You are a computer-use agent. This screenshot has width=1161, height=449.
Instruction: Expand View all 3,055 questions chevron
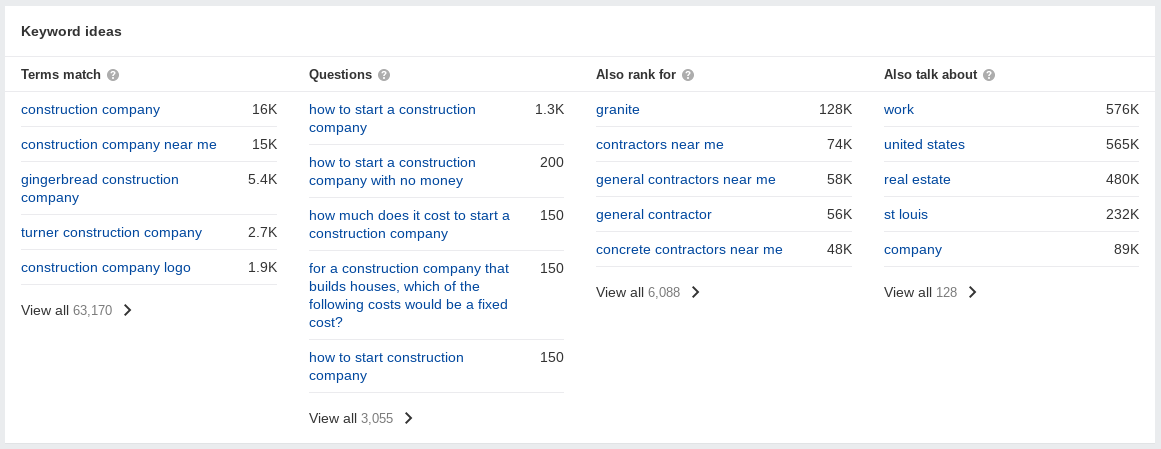tap(408, 419)
